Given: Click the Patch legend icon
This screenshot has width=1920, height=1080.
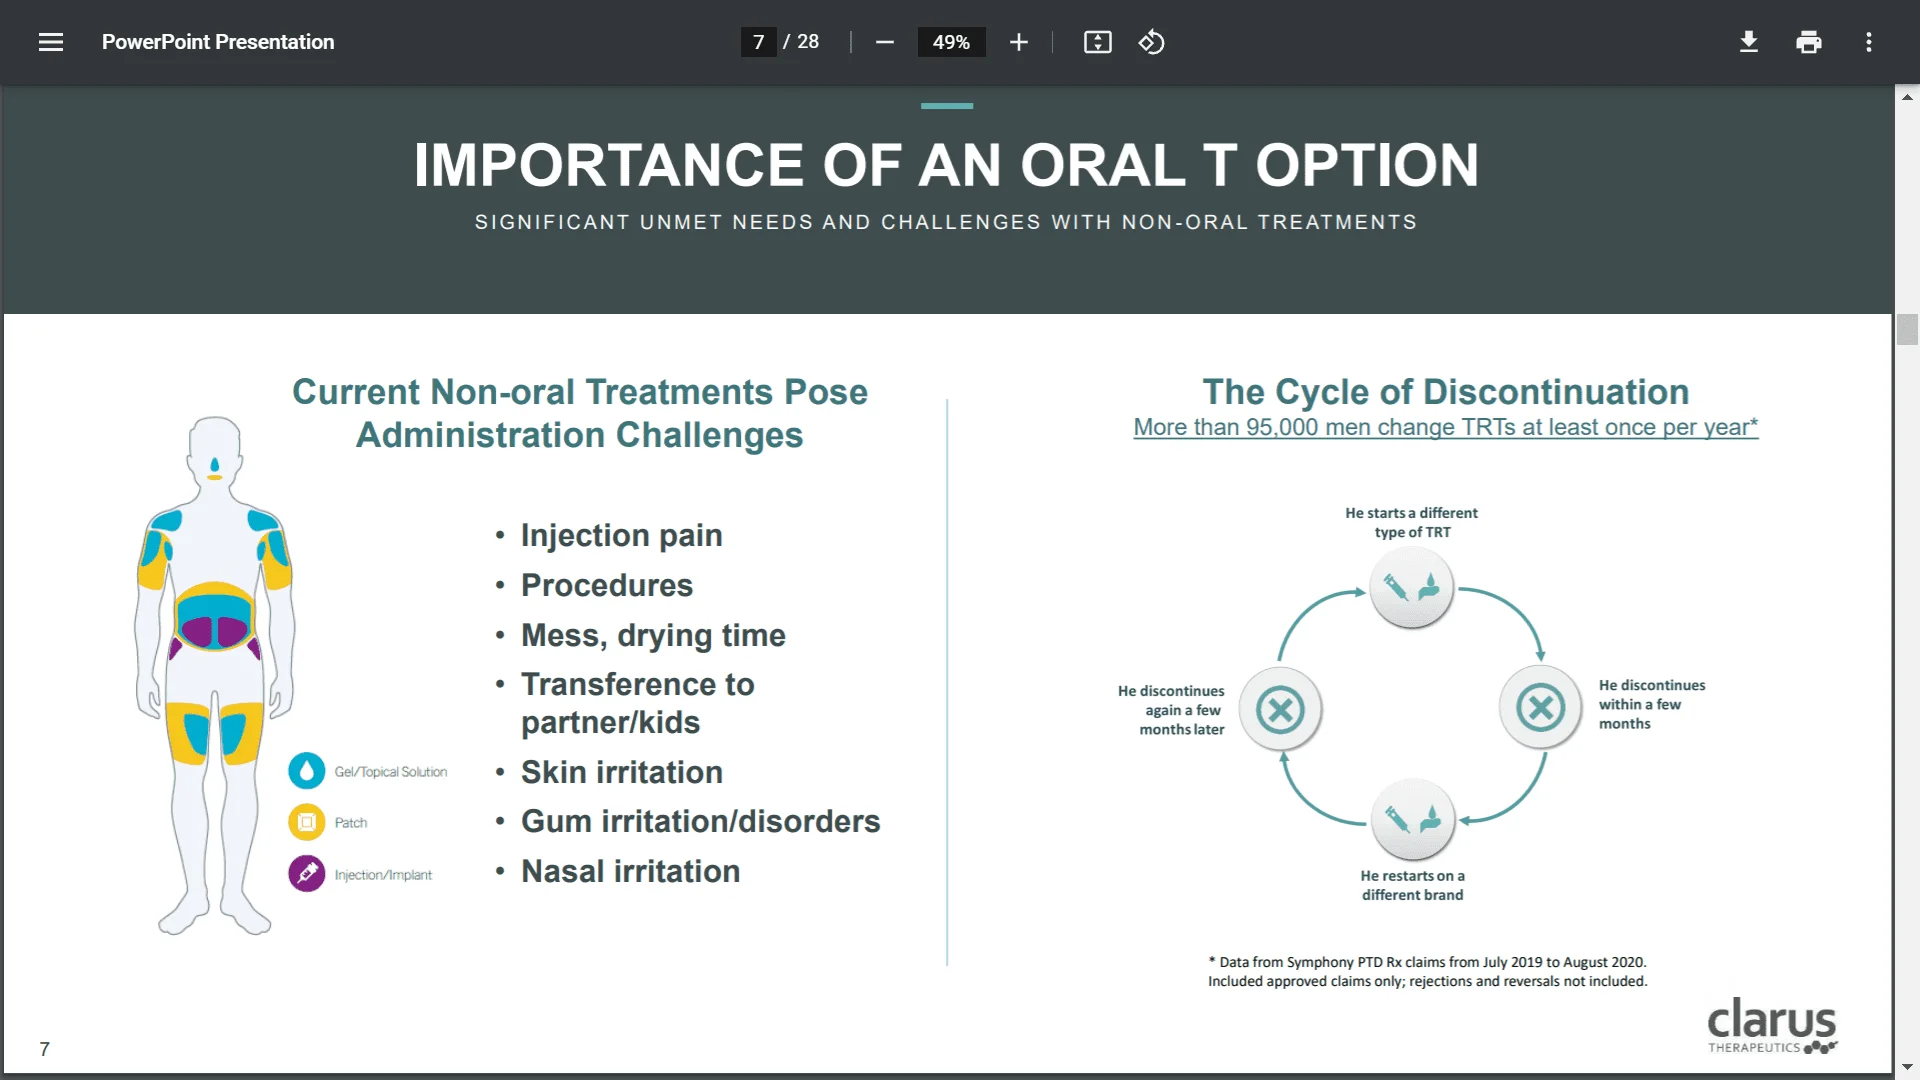Looking at the screenshot, I should click(307, 822).
